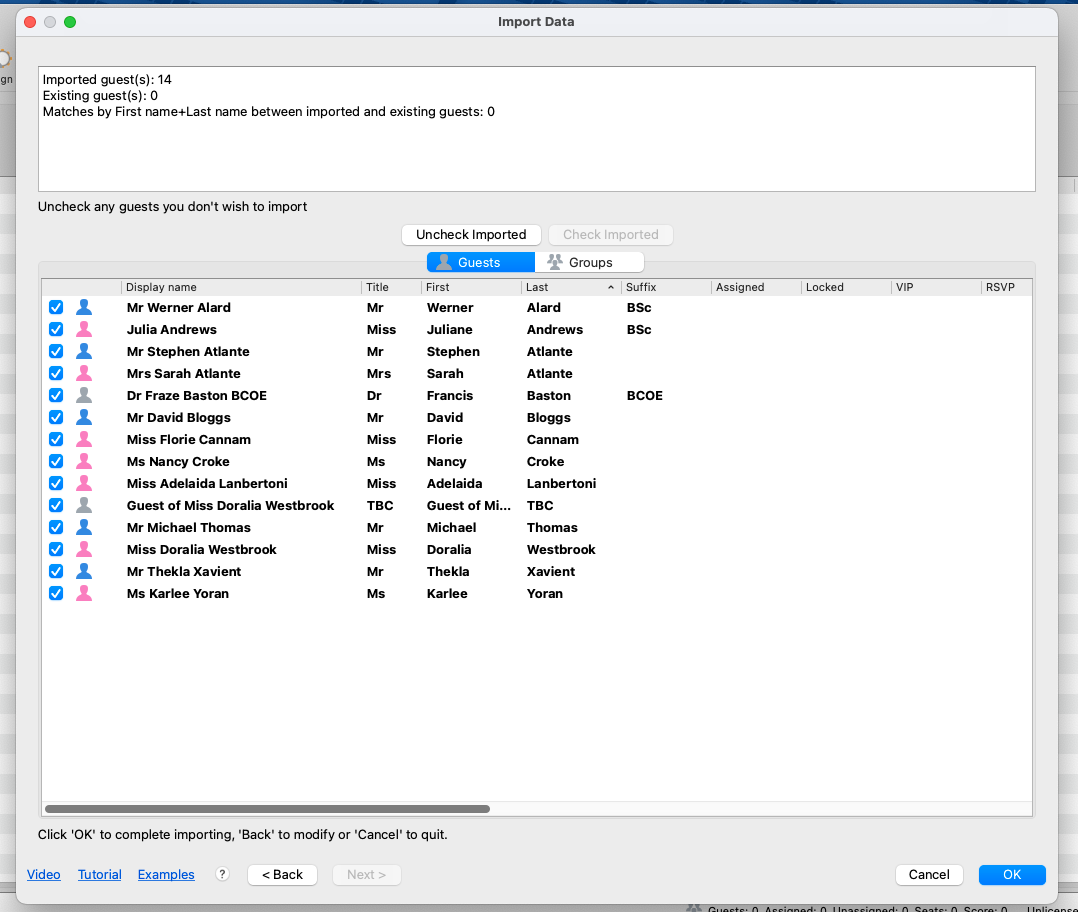Click the pink icon next to Ms Nancy Croke
Image resolution: width=1078 pixels, height=912 pixels.
pos(84,462)
